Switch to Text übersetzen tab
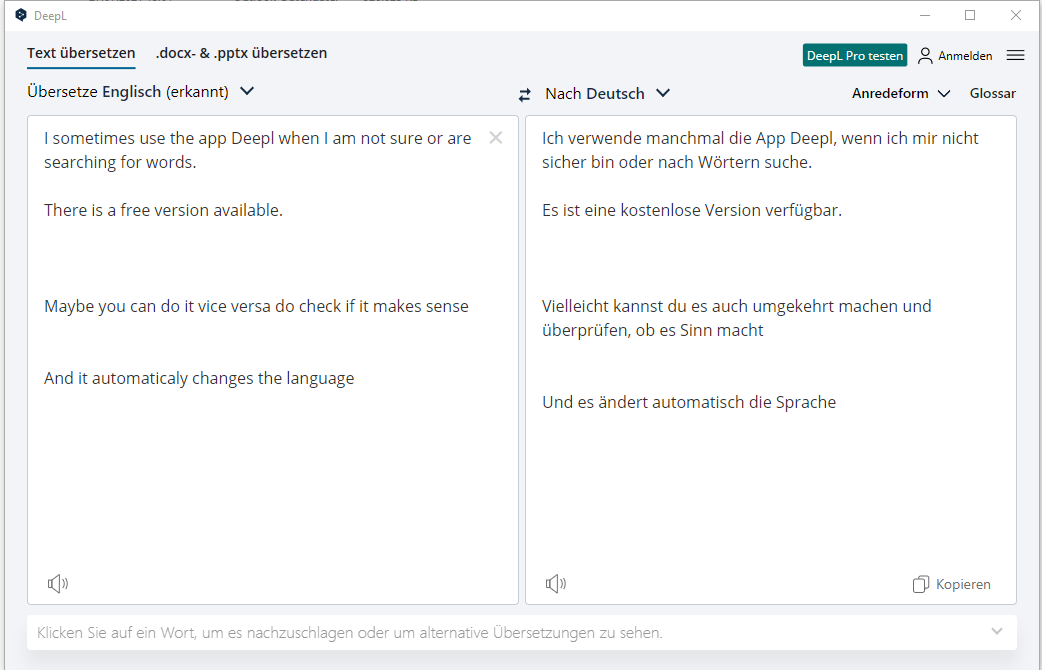 click(81, 53)
